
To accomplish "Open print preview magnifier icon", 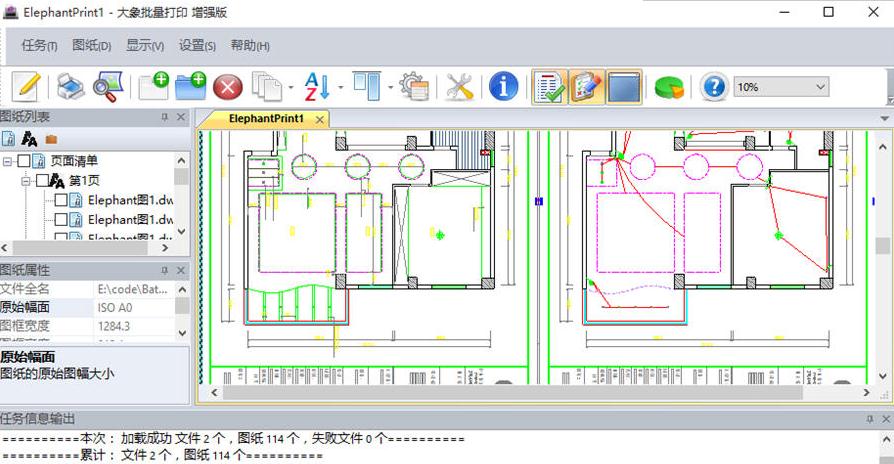I will tap(106, 87).
